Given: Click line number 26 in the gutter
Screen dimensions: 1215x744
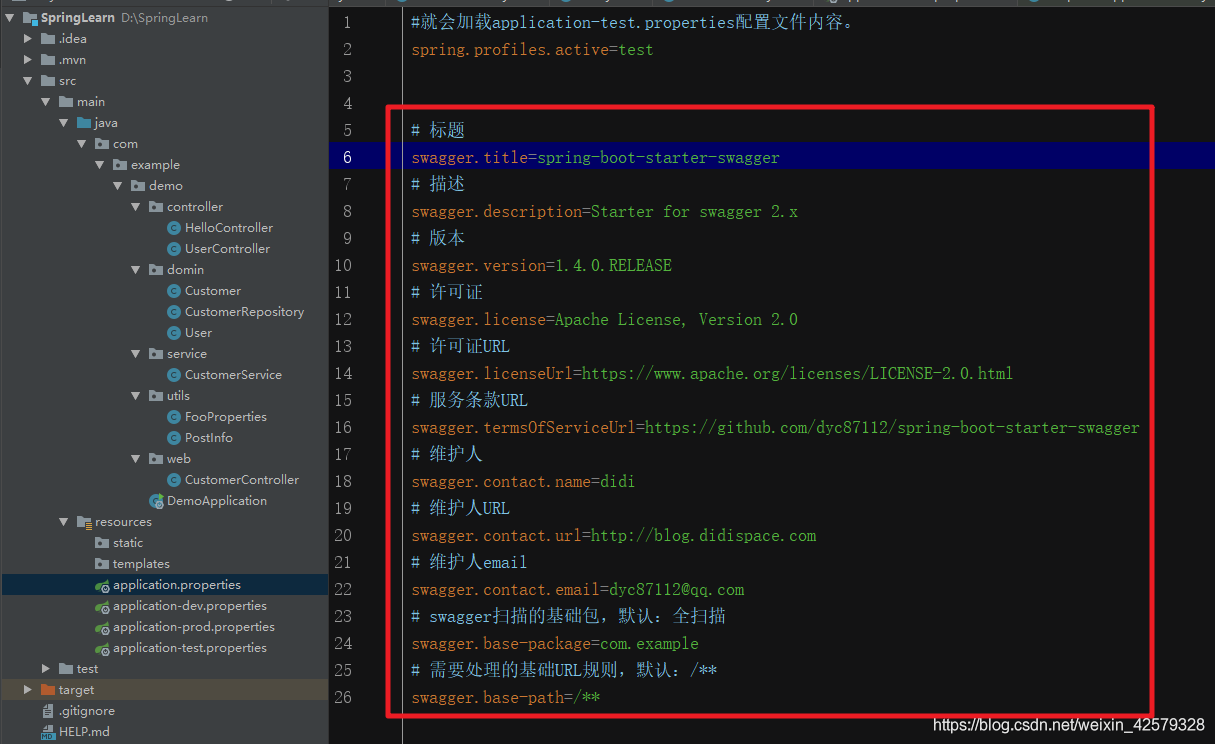Looking at the screenshot, I should 343,697.
